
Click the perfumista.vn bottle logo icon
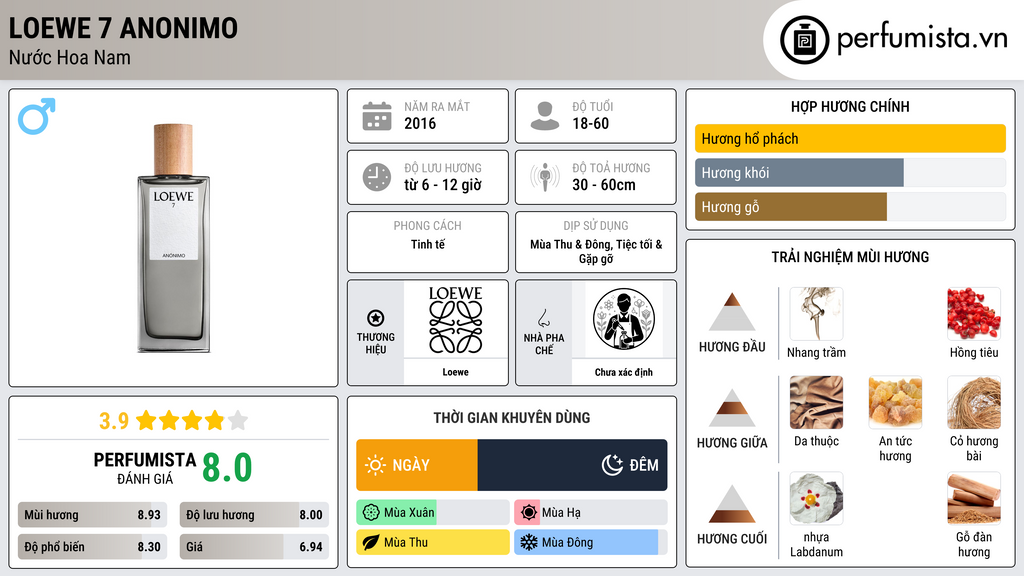tap(804, 40)
